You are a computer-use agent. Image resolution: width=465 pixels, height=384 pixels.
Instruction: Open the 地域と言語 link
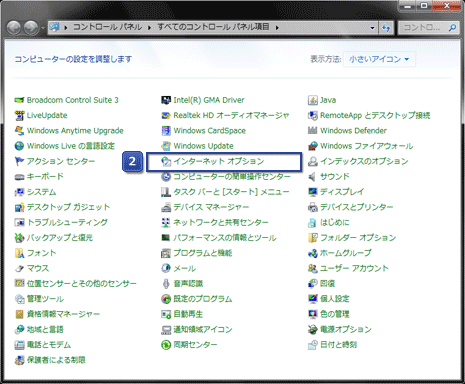(45, 330)
